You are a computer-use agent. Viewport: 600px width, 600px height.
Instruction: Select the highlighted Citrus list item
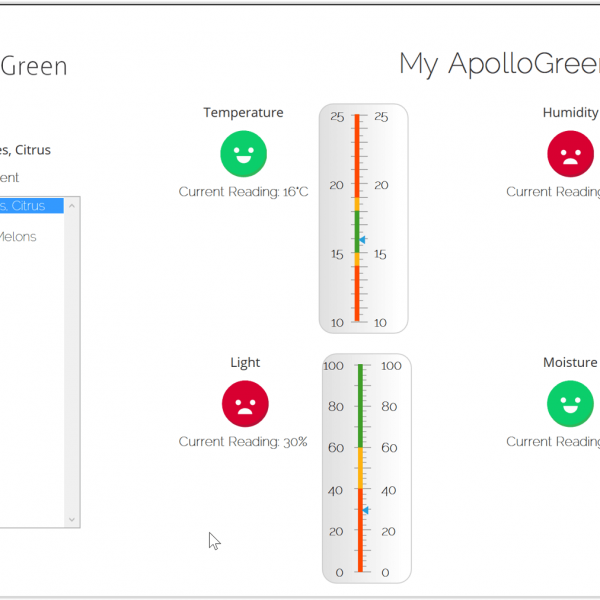[32, 206]
